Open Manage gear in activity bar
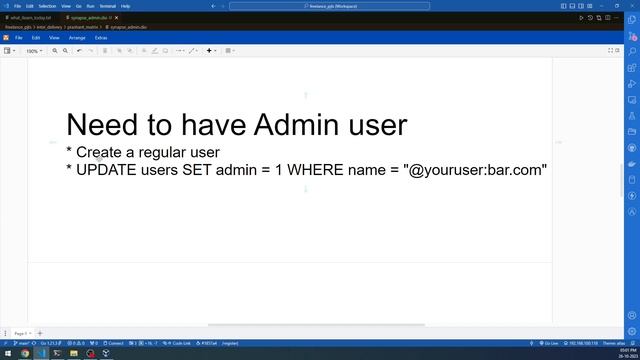Screen dimensions: 640x360 (632, 331)
